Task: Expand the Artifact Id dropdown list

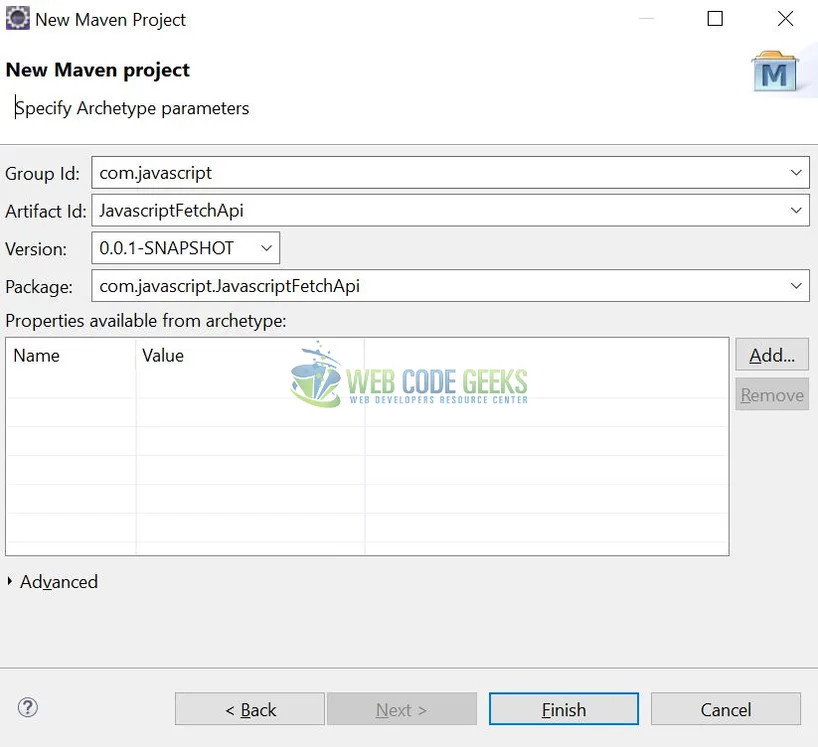Action: coord(796,211)
